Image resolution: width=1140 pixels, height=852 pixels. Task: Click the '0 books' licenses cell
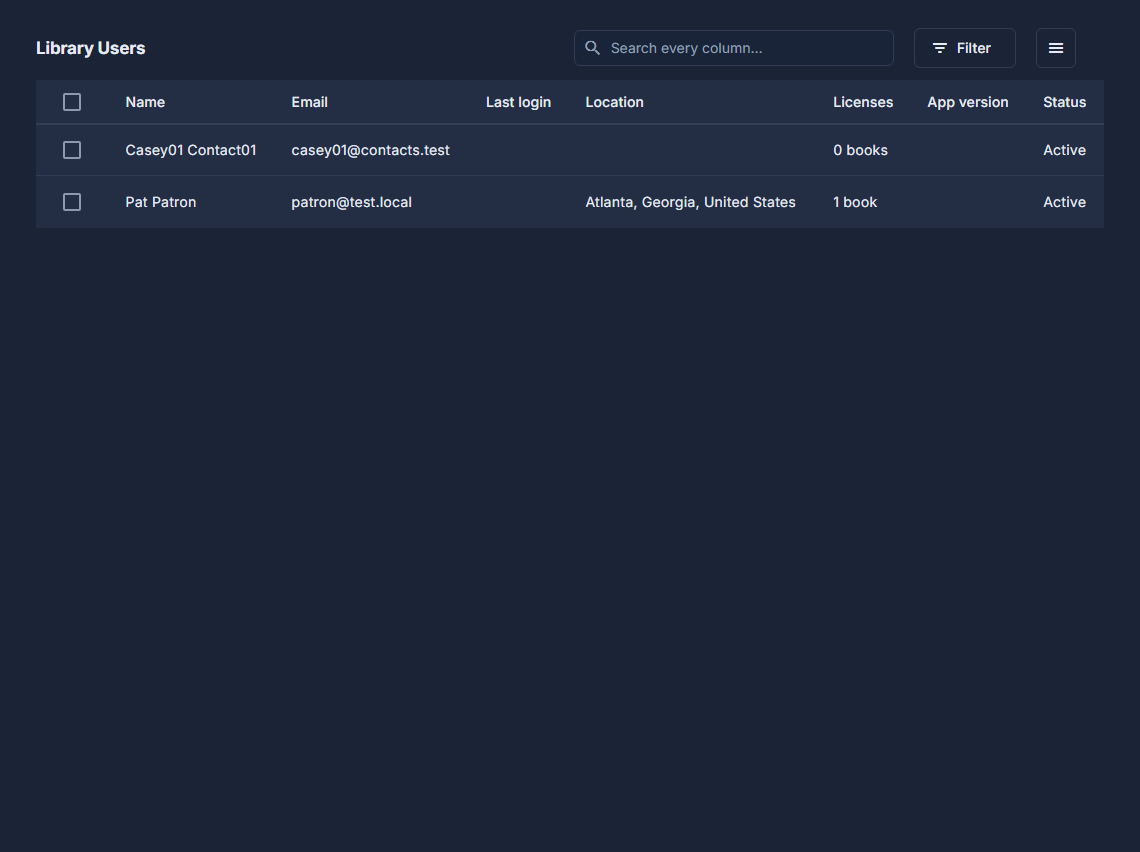[x=860, y=150]
